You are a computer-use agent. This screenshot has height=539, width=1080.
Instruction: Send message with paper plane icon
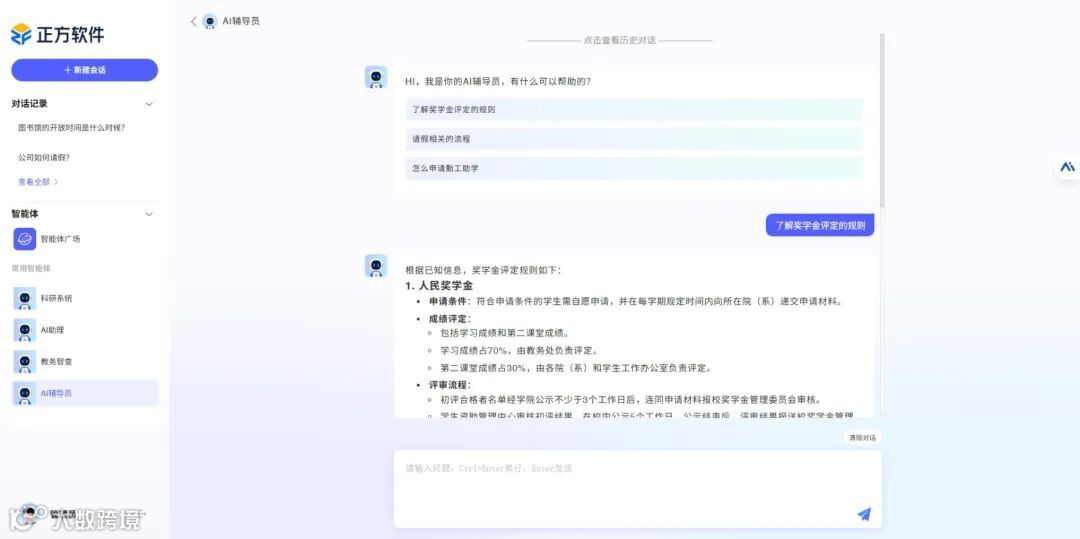[x=864, y=514]
